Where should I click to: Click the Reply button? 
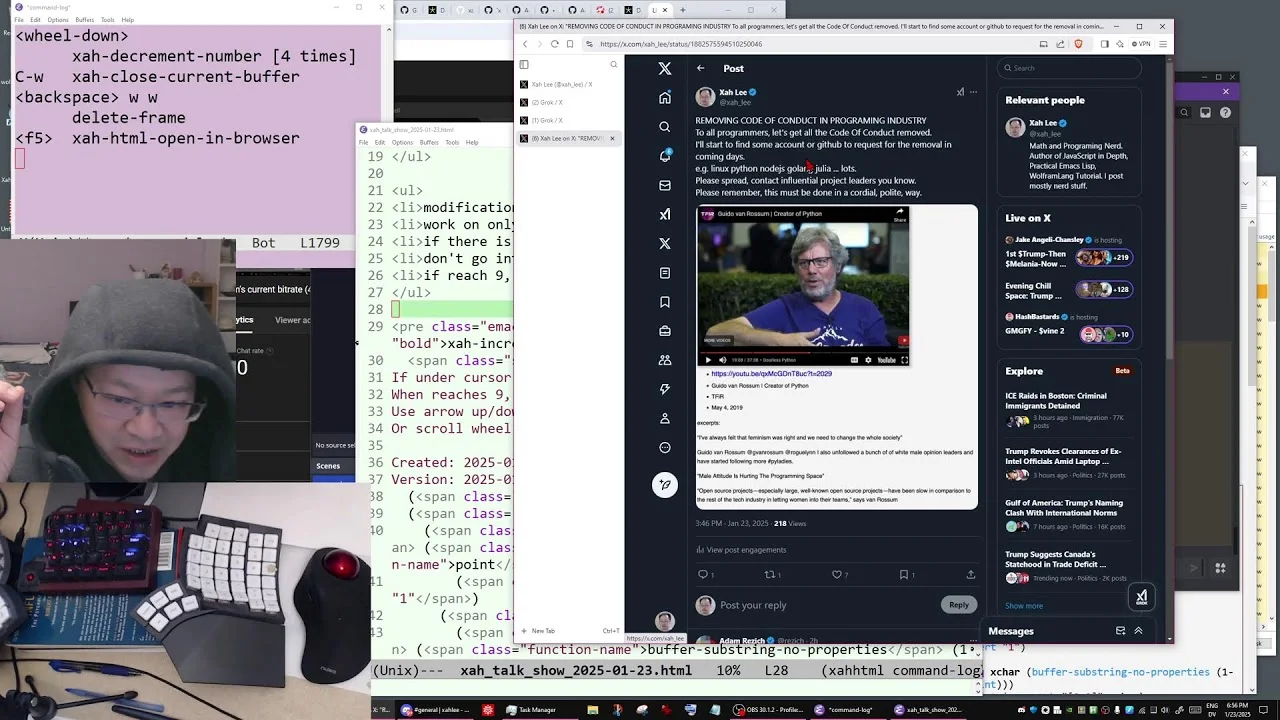[x=958, y=605]
